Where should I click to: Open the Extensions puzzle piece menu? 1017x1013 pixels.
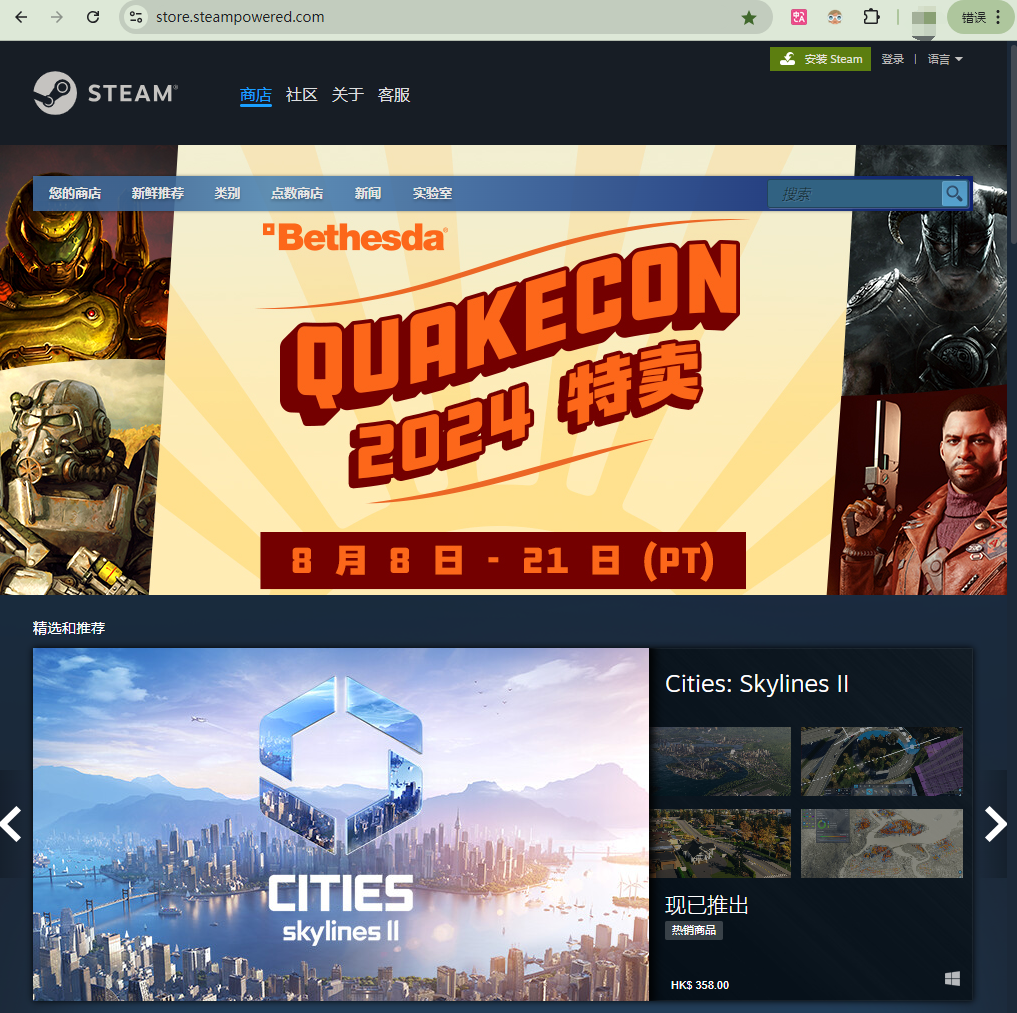coord(871,17)
